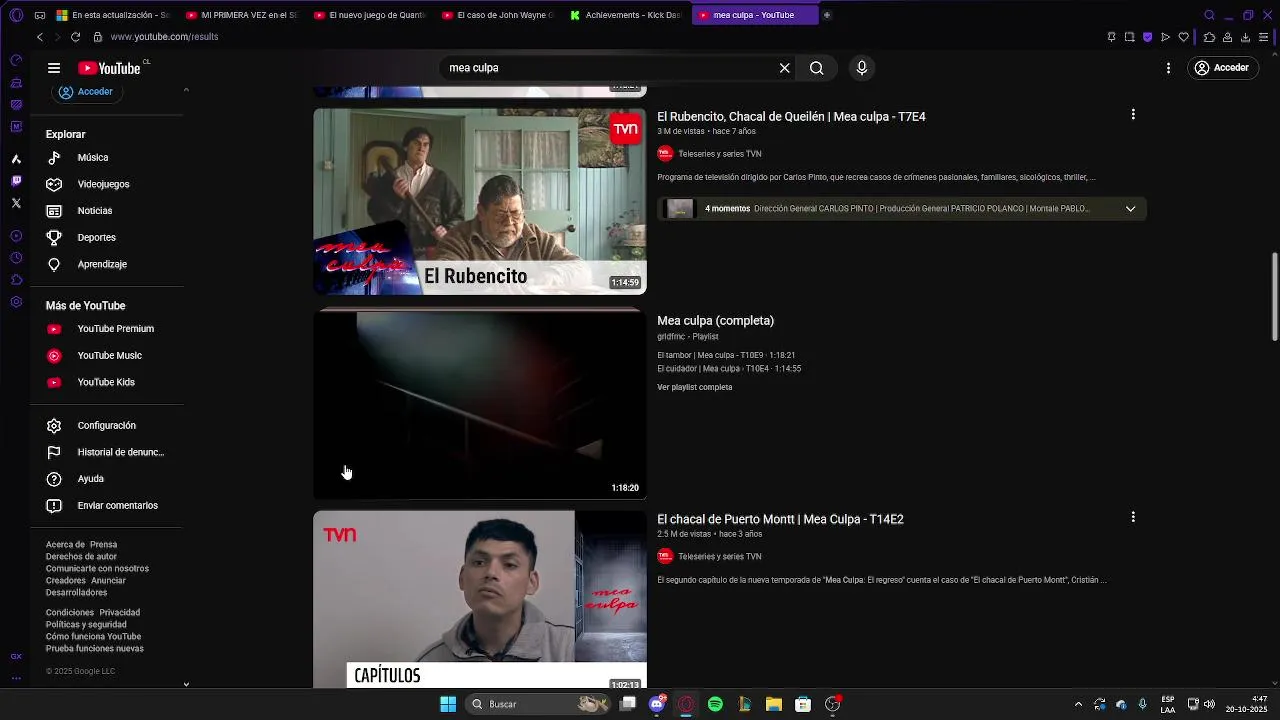
Task: Open options menu for El chacal de Puerto Montt
Action: (1133, 517)
